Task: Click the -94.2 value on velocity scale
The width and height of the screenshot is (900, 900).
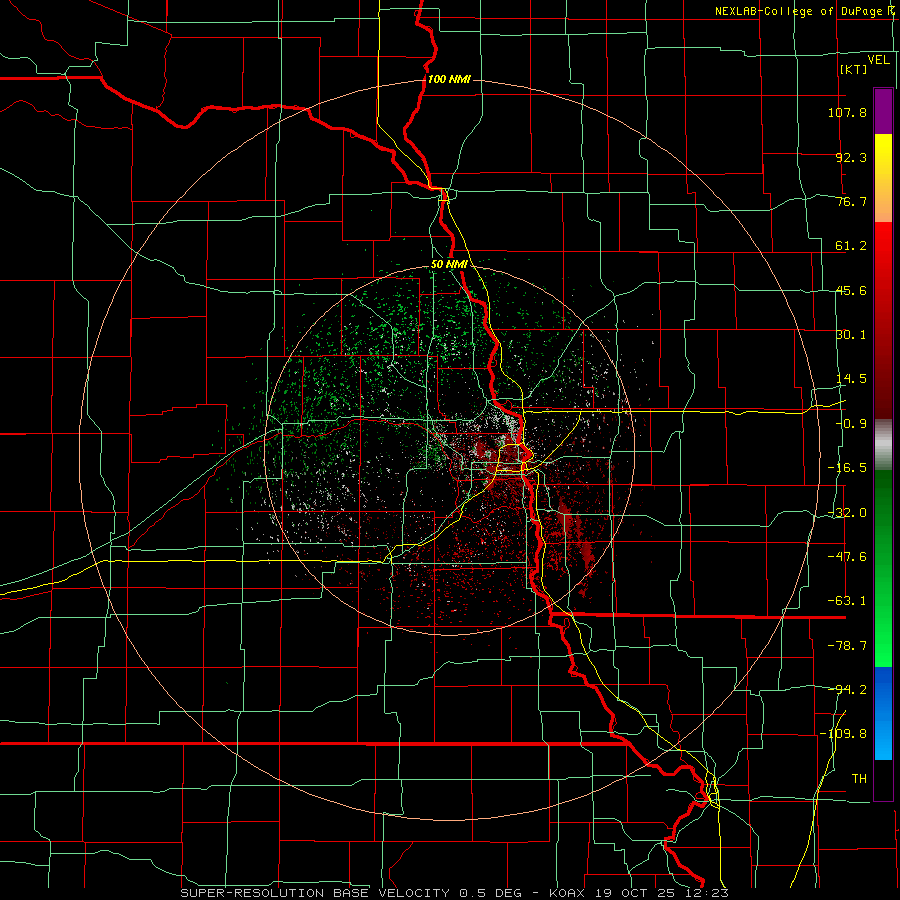Action: [847, 690]
